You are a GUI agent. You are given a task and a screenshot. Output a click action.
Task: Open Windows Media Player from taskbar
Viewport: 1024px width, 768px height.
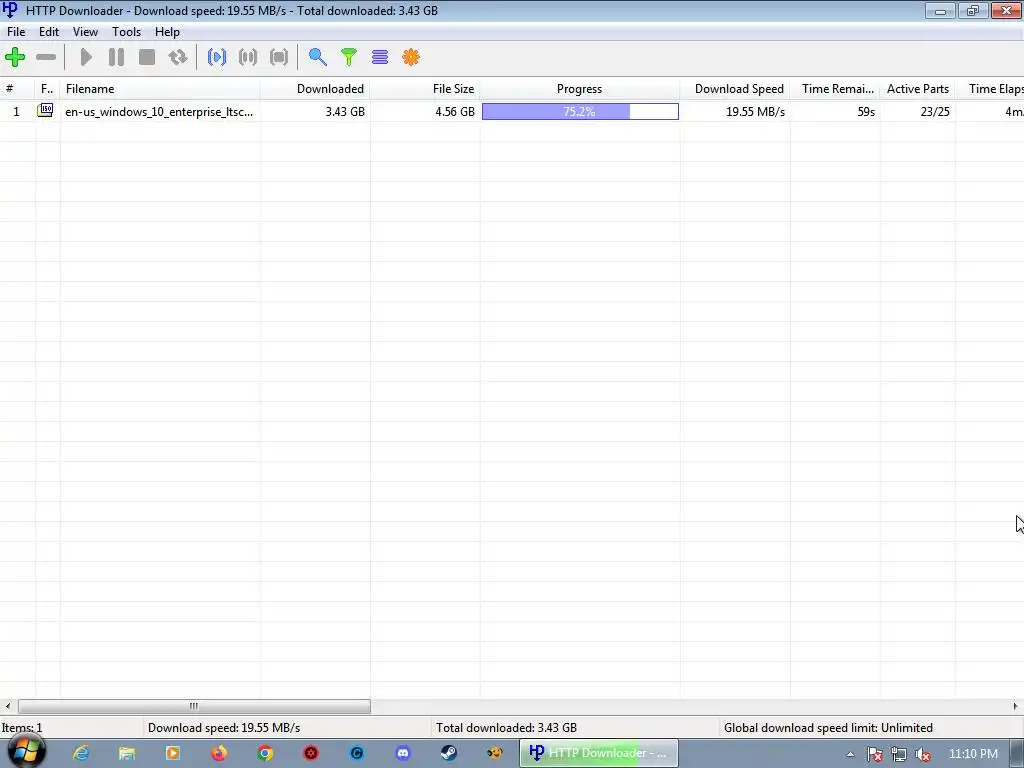(173, 753)
